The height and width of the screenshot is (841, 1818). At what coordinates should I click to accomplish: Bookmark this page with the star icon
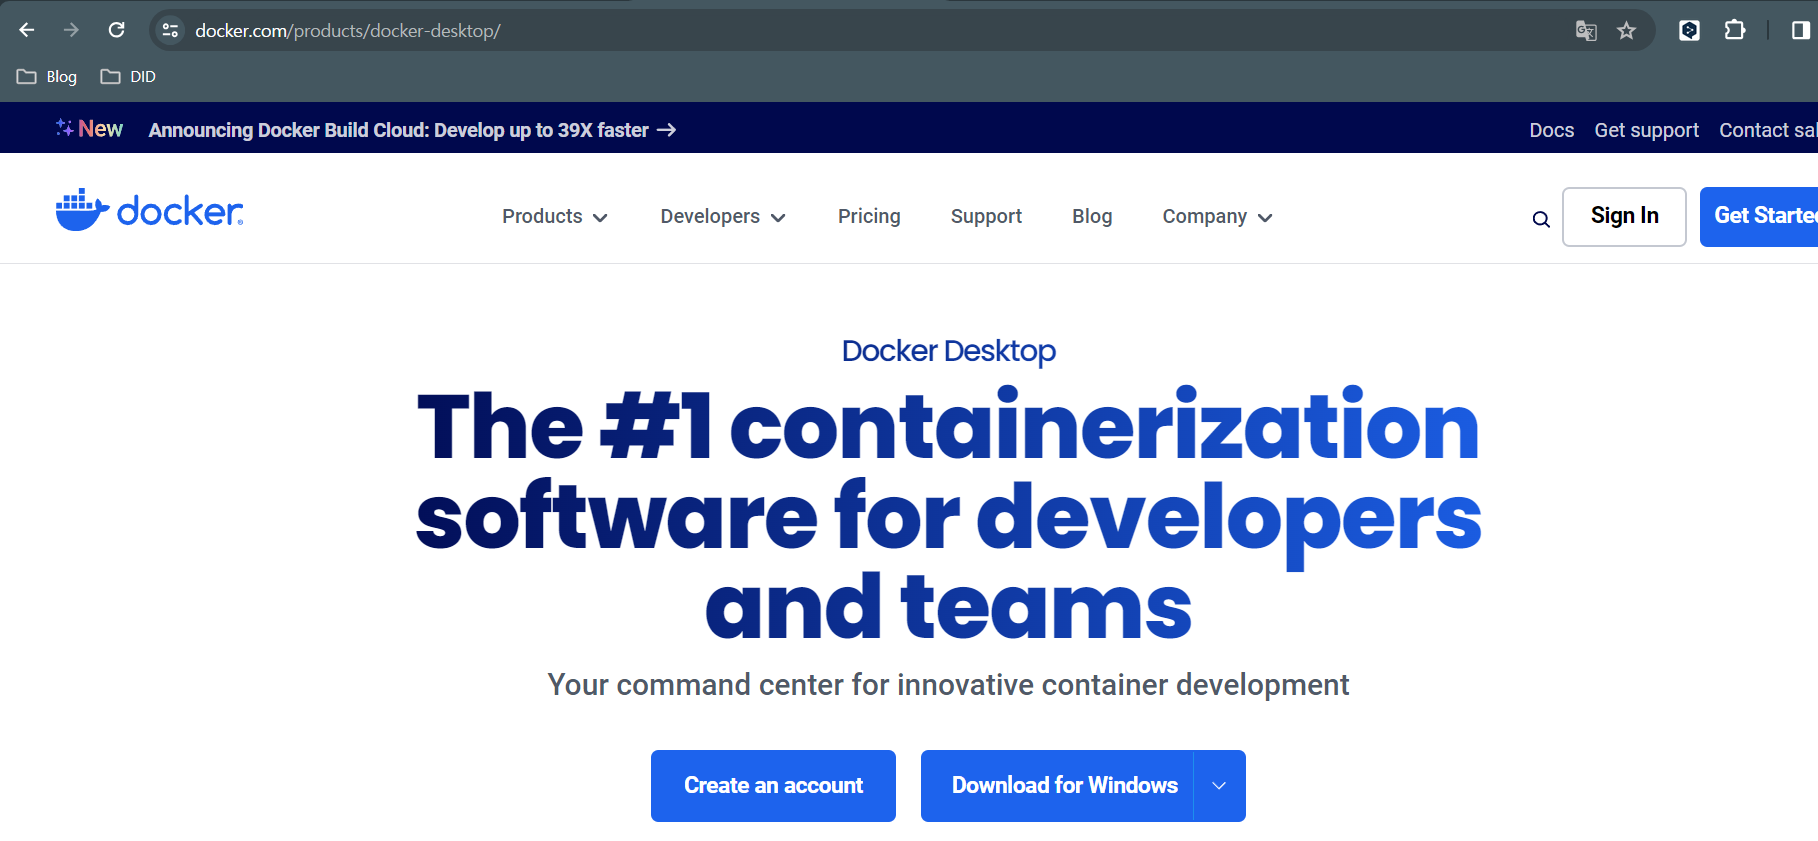click(1627, 31)
